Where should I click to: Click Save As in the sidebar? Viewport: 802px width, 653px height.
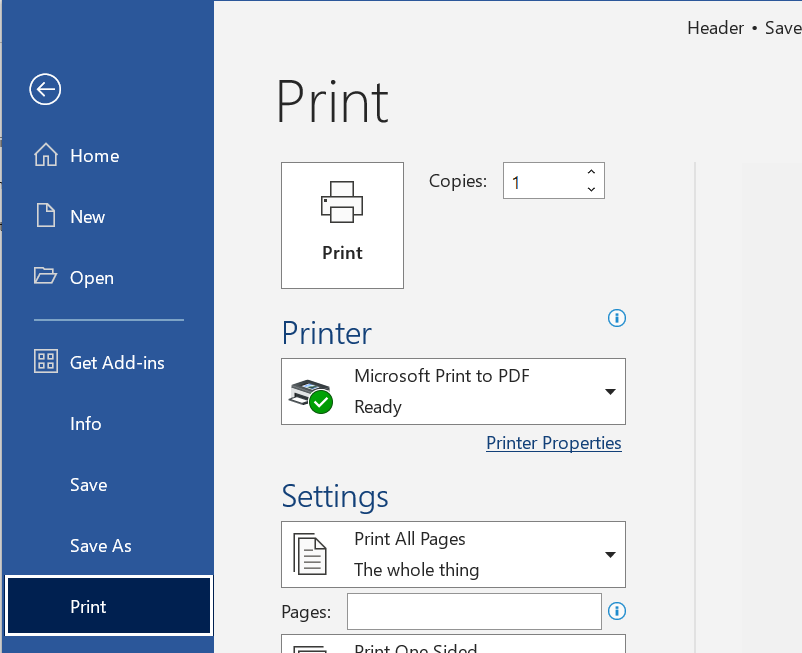[x=100, y=546]
